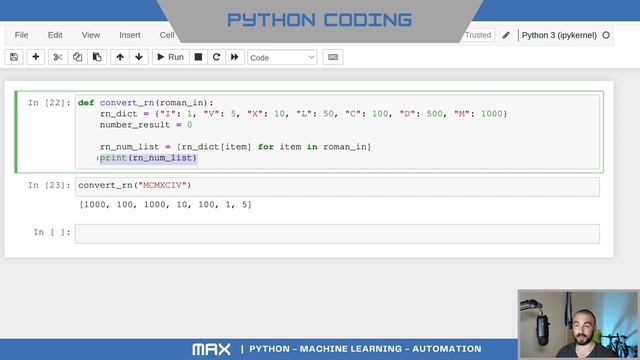
Task: Click the In [22] prompt label
Action: (x=49, y=103)
